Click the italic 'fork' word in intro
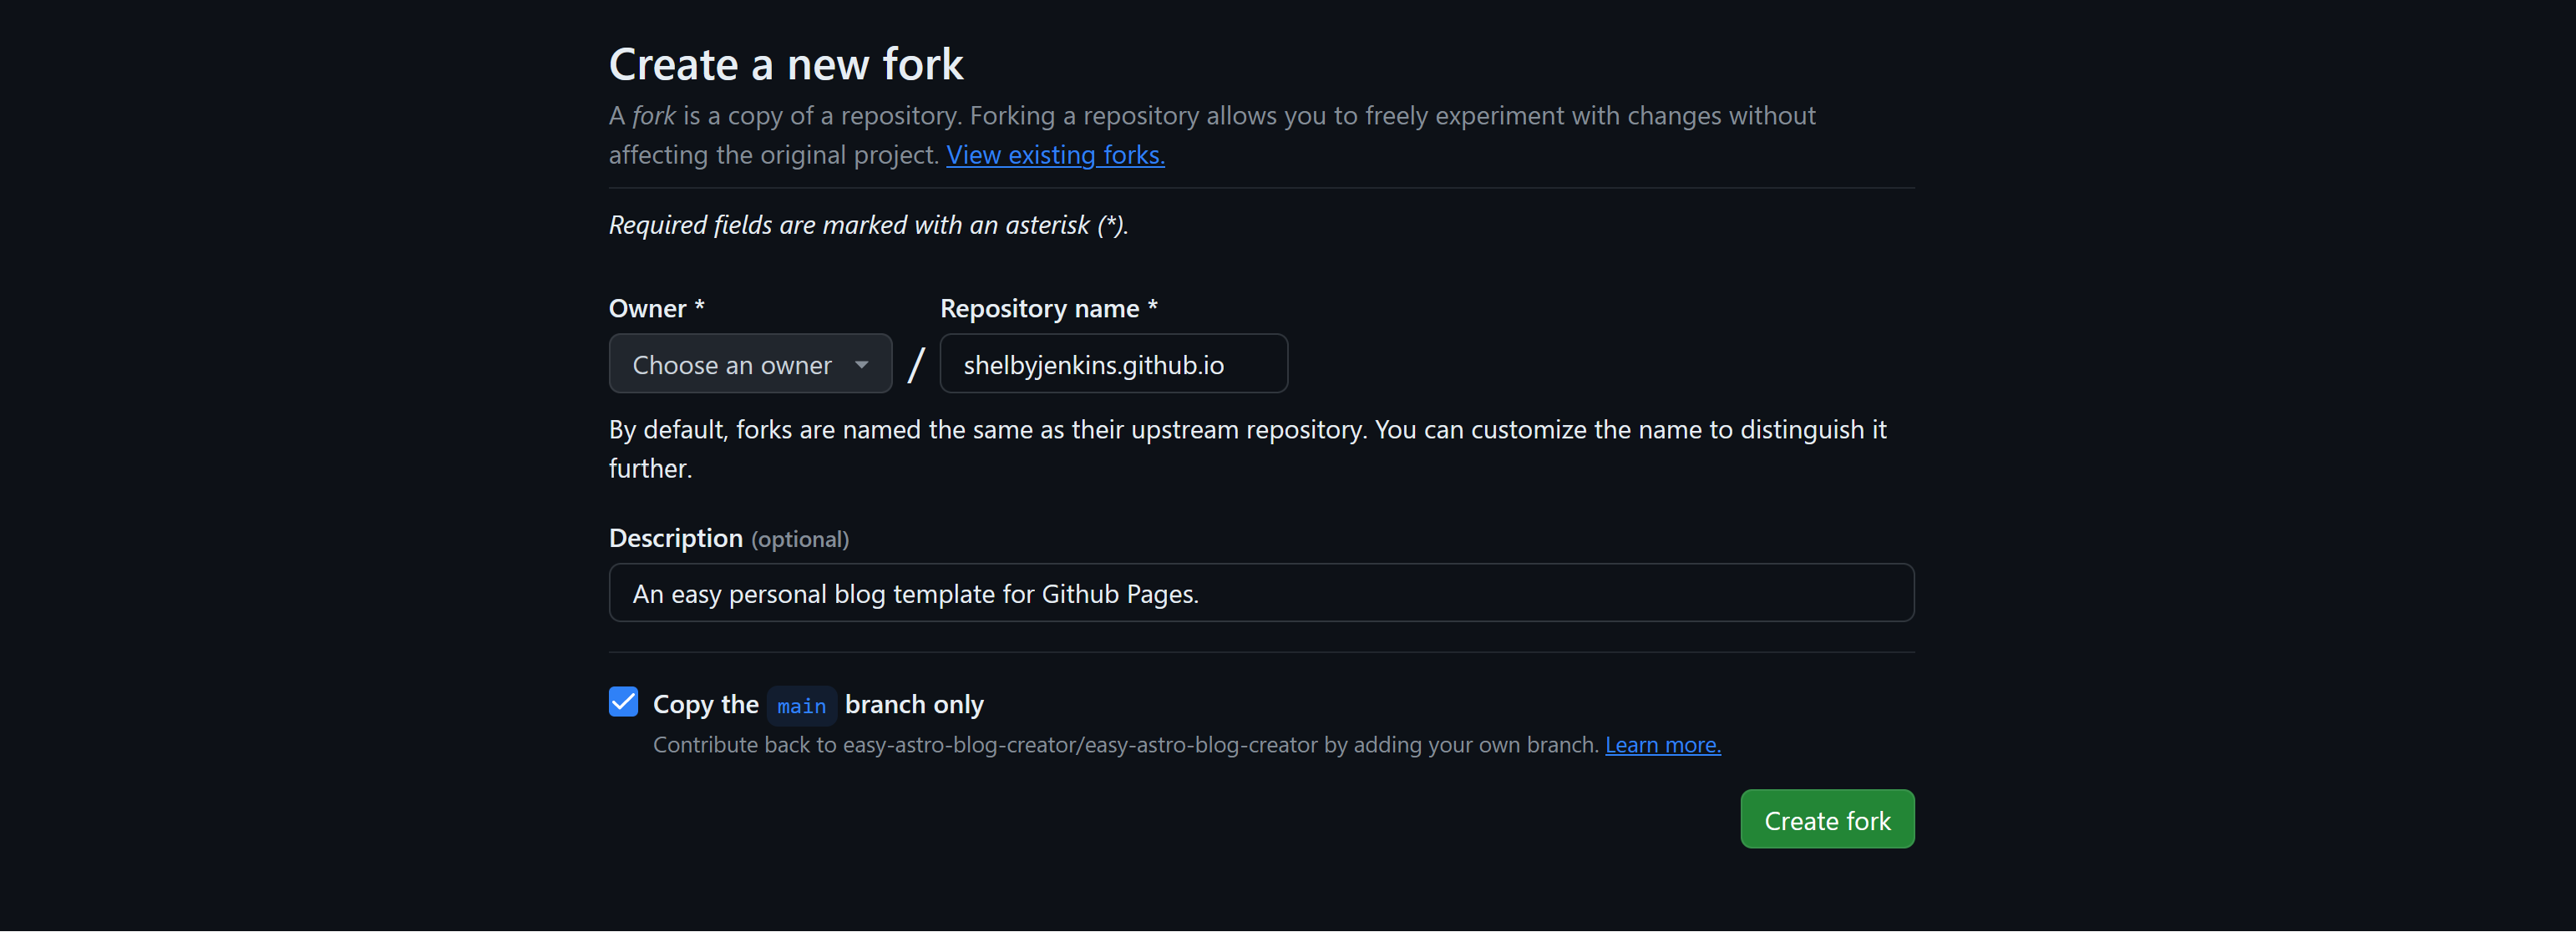 [x=653, y=116]
